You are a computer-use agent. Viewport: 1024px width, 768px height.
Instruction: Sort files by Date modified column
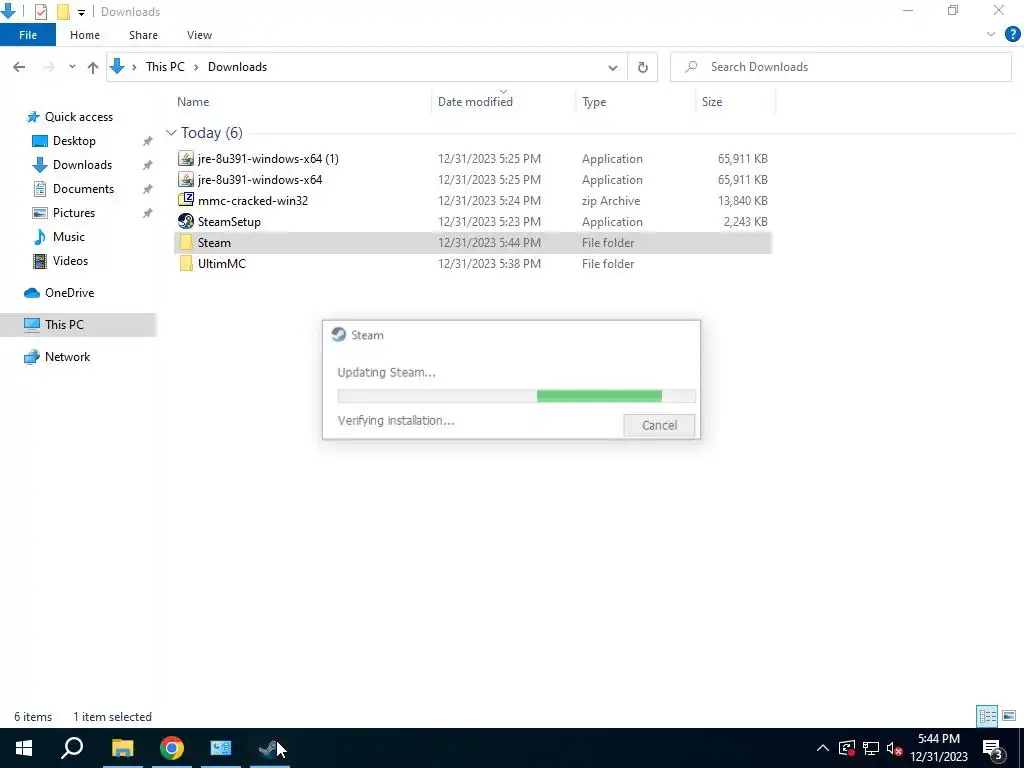[475, 102]
